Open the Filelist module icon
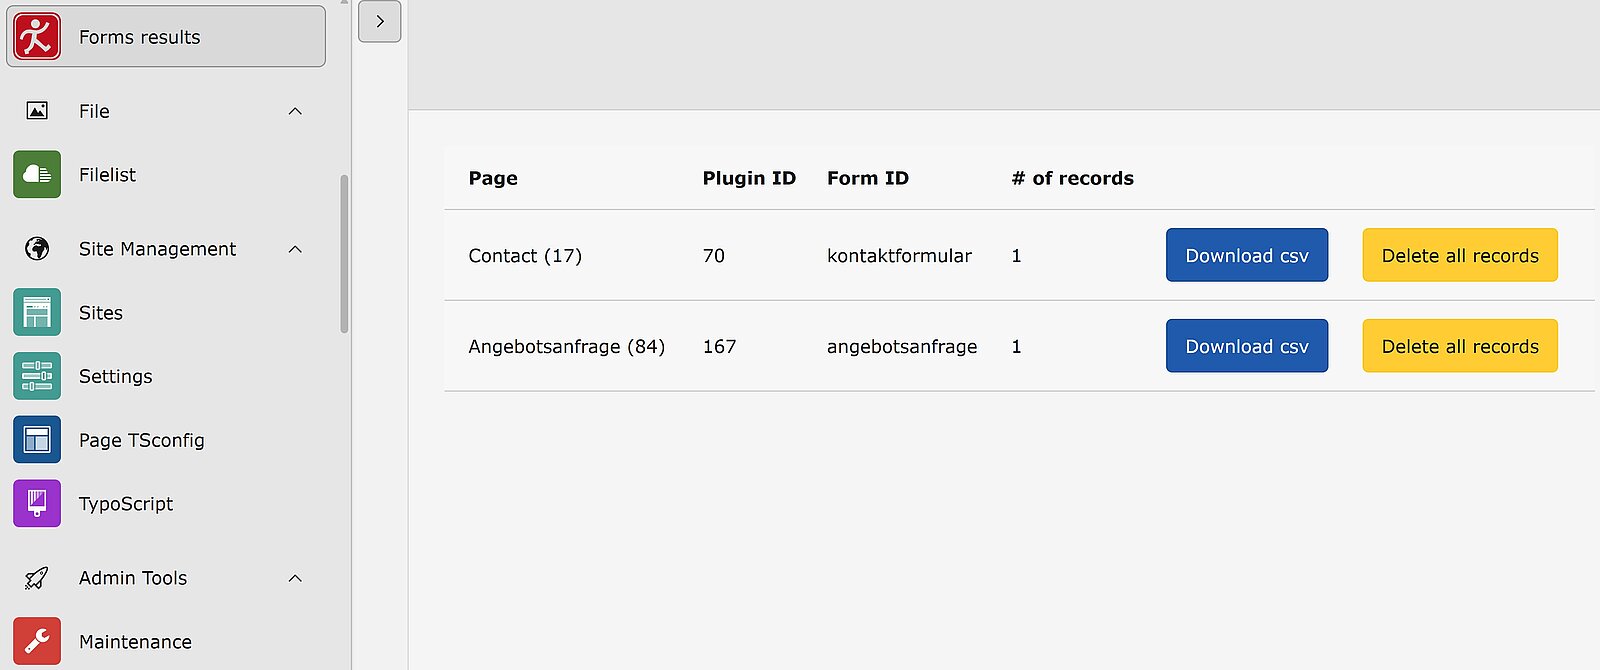 pyautogui.click(x=37, y=175)
